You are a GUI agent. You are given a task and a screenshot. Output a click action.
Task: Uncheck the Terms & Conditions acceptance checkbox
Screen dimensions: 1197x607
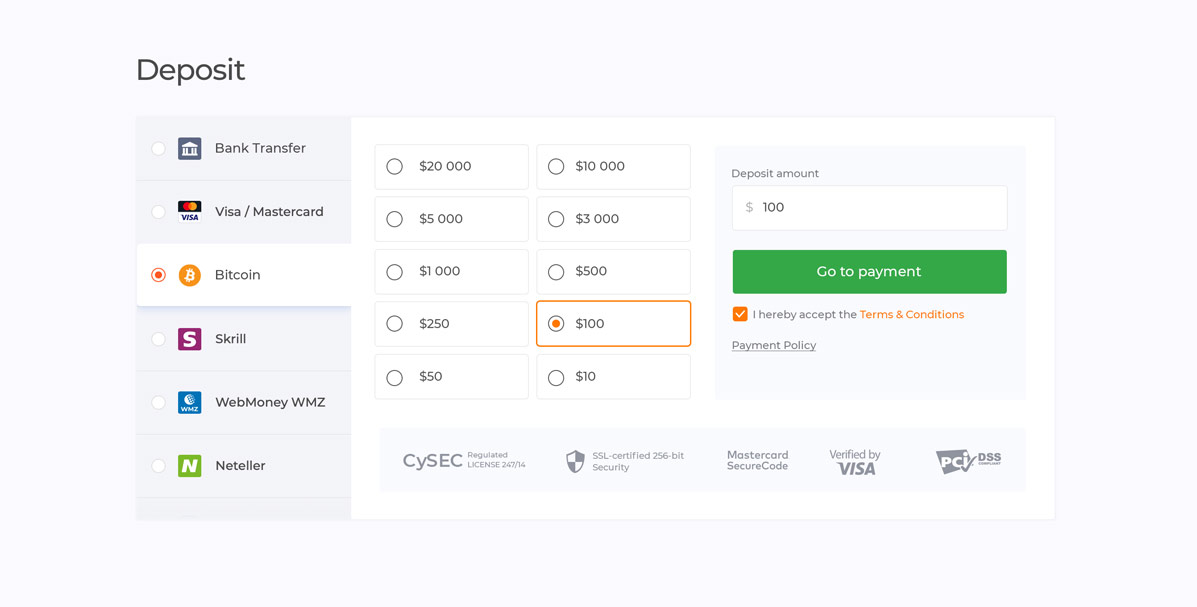739,313
